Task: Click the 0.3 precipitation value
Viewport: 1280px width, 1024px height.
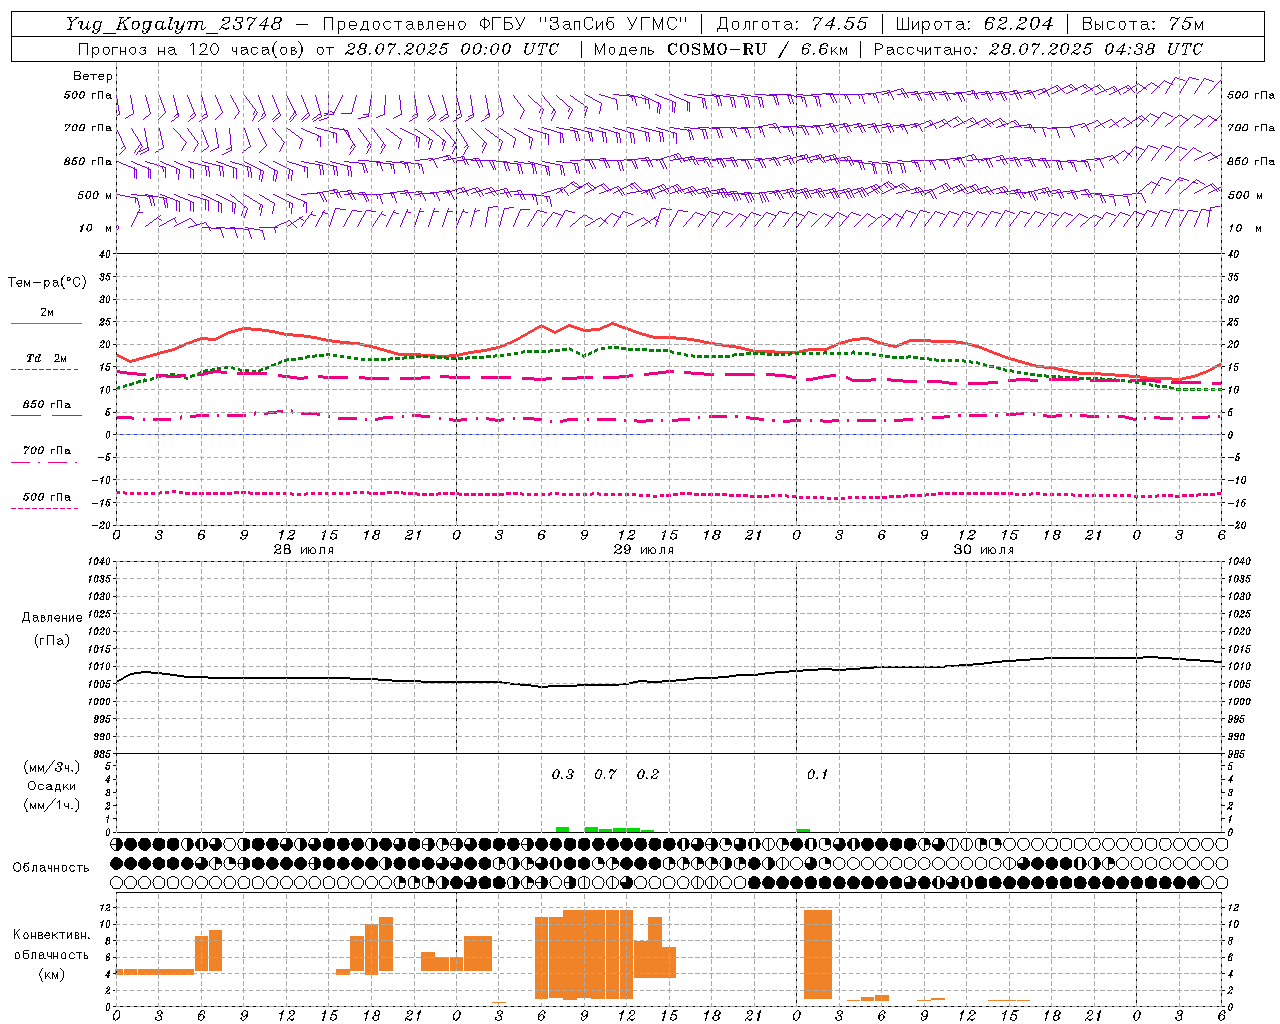Action: (x=563, y=774)
